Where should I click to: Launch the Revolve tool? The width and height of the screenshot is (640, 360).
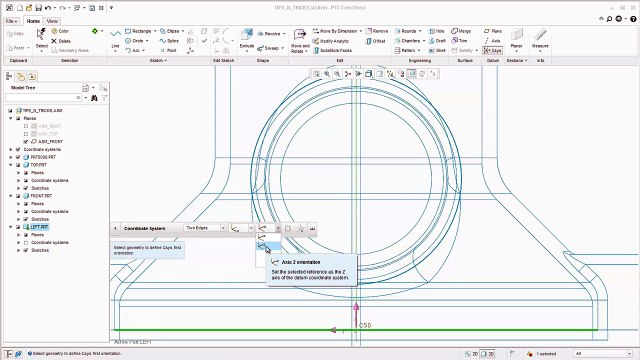click(269, 34)
